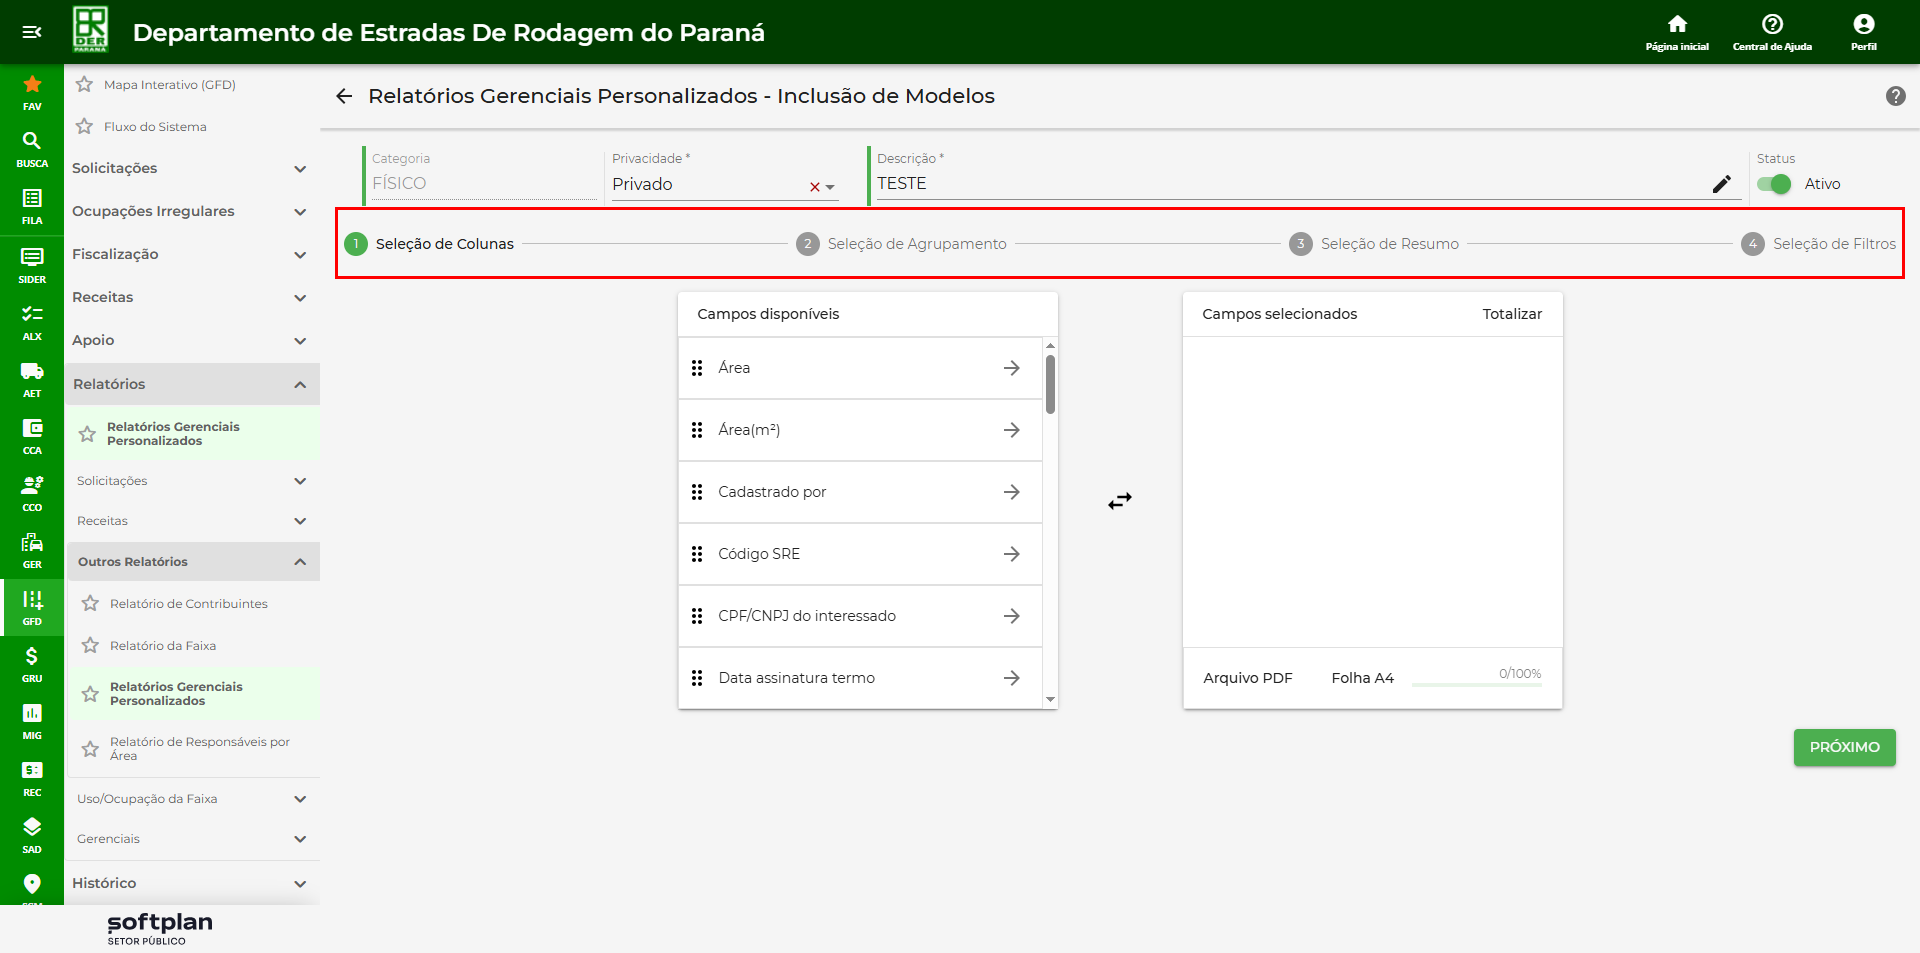Favorite the Relatório de Contribuintes star
This screenshot has height=953, width=1920.
(x=90, y=604)
